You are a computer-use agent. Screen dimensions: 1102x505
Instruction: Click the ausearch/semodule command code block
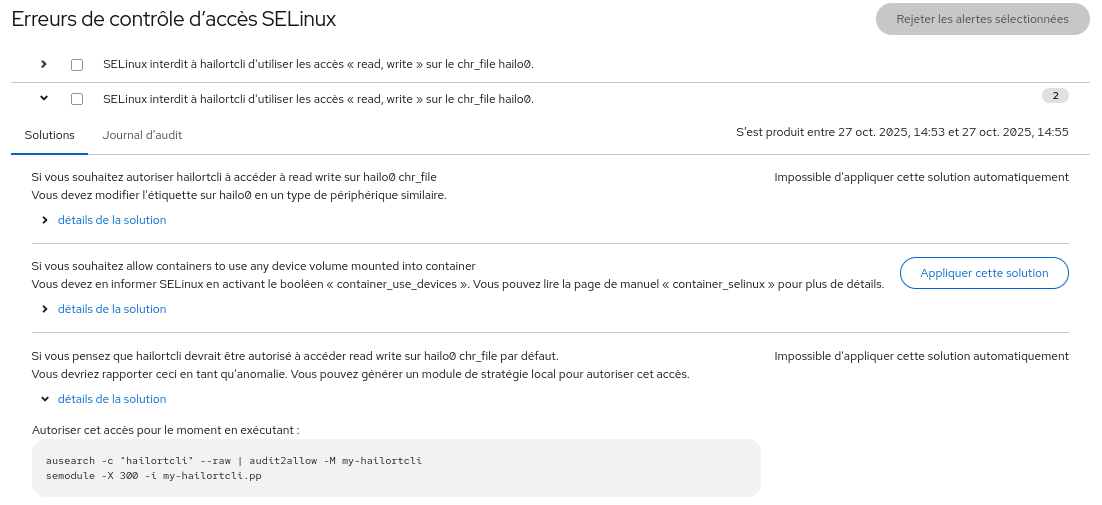tap(396, 468)
